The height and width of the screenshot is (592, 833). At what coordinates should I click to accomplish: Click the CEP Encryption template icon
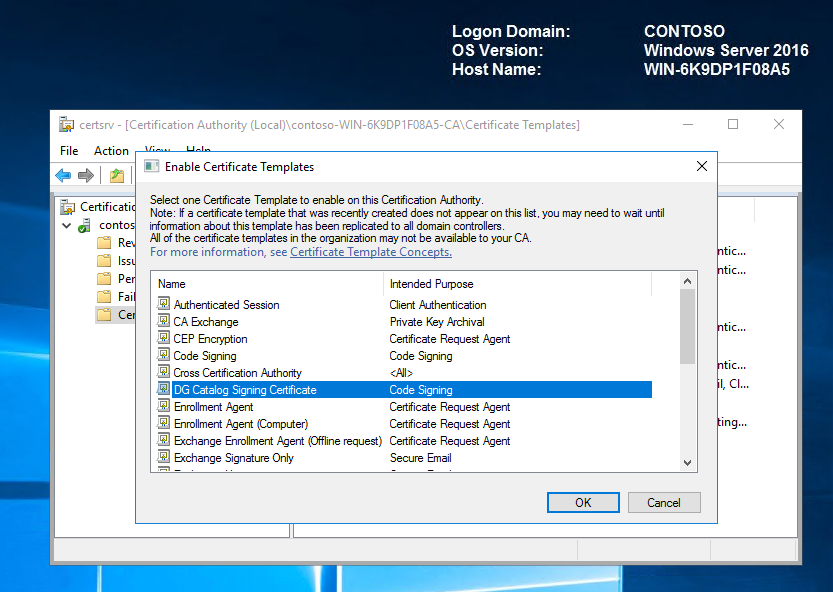click(x=164, y=338)
